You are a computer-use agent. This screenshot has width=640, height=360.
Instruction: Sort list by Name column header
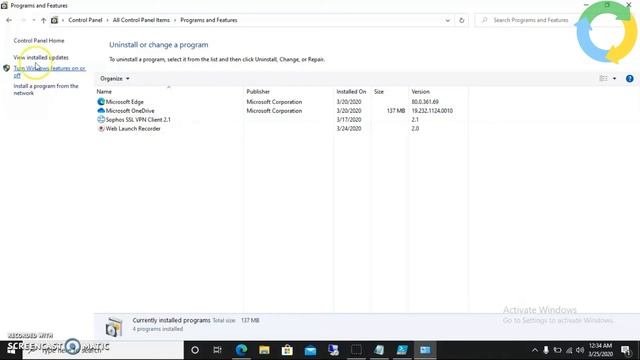pyautogui.click(x=104, y=91)
